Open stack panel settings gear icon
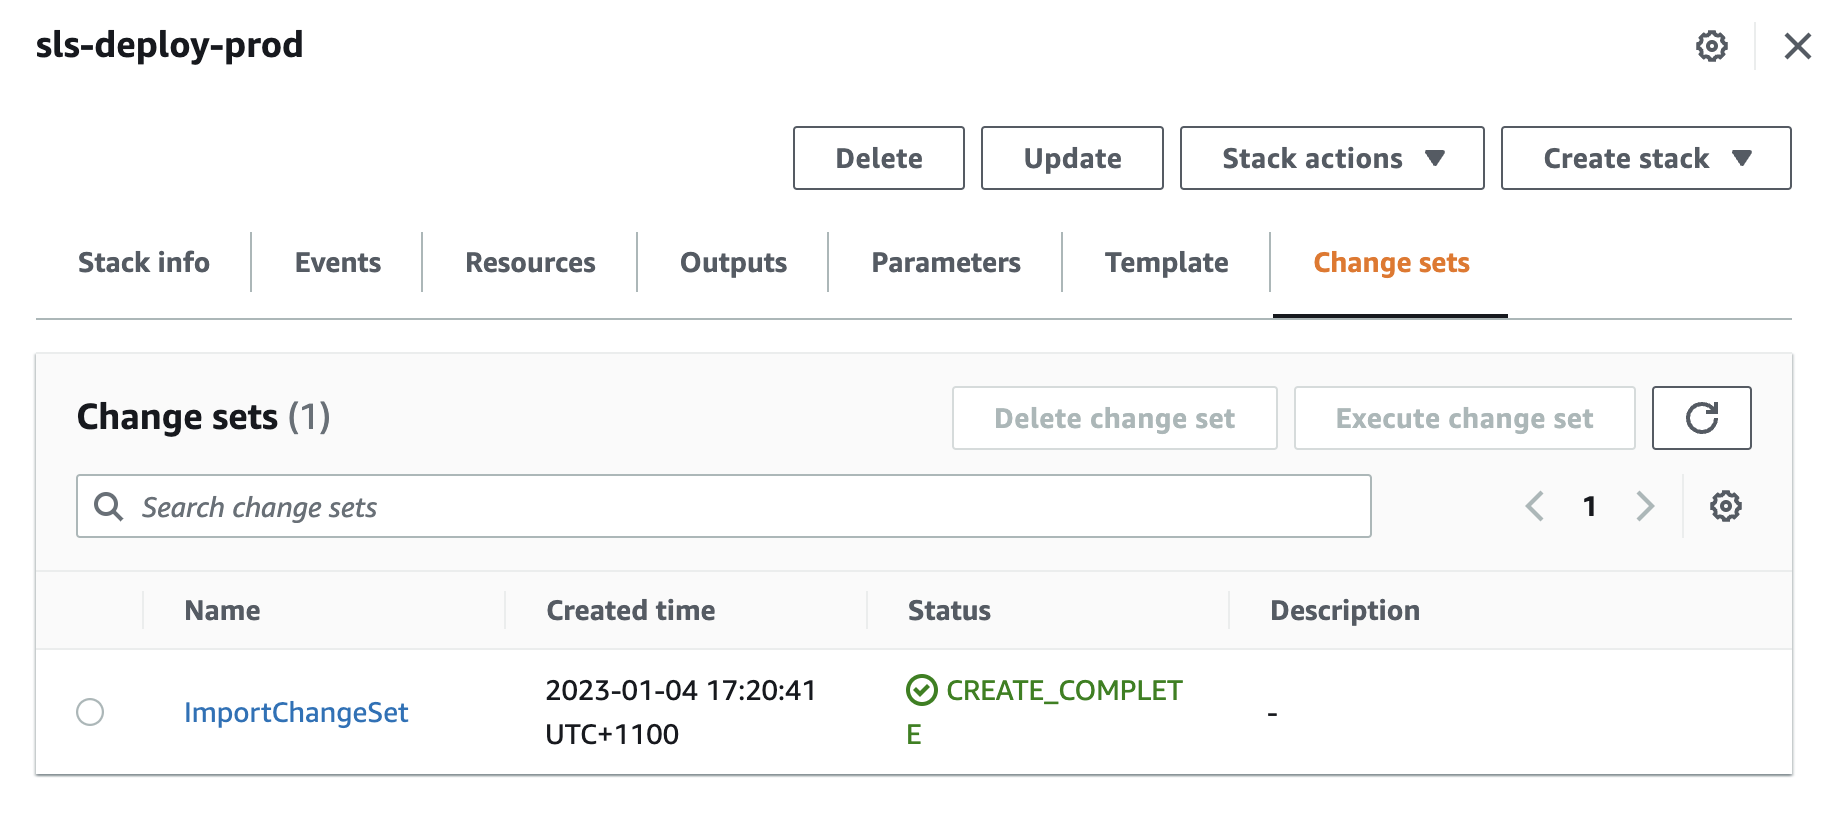Image resolution: width=1836 pixels, height=816 pixels. (x=1711, y=46)
